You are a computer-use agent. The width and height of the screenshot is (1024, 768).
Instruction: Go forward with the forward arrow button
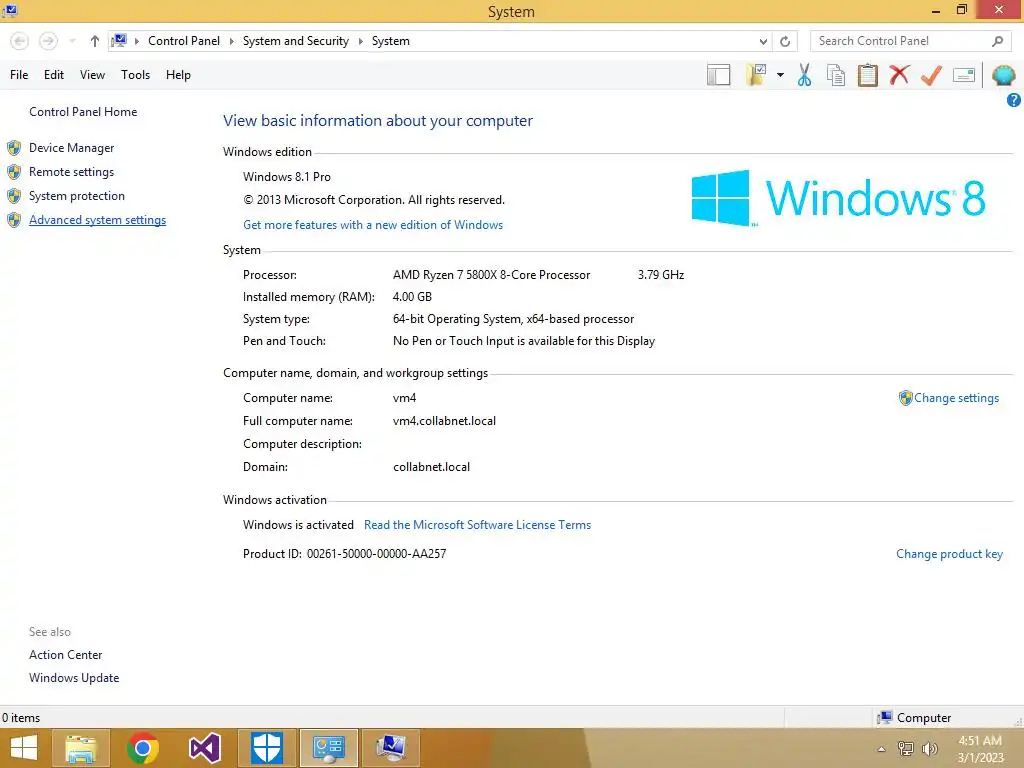[x=48, y=41]
